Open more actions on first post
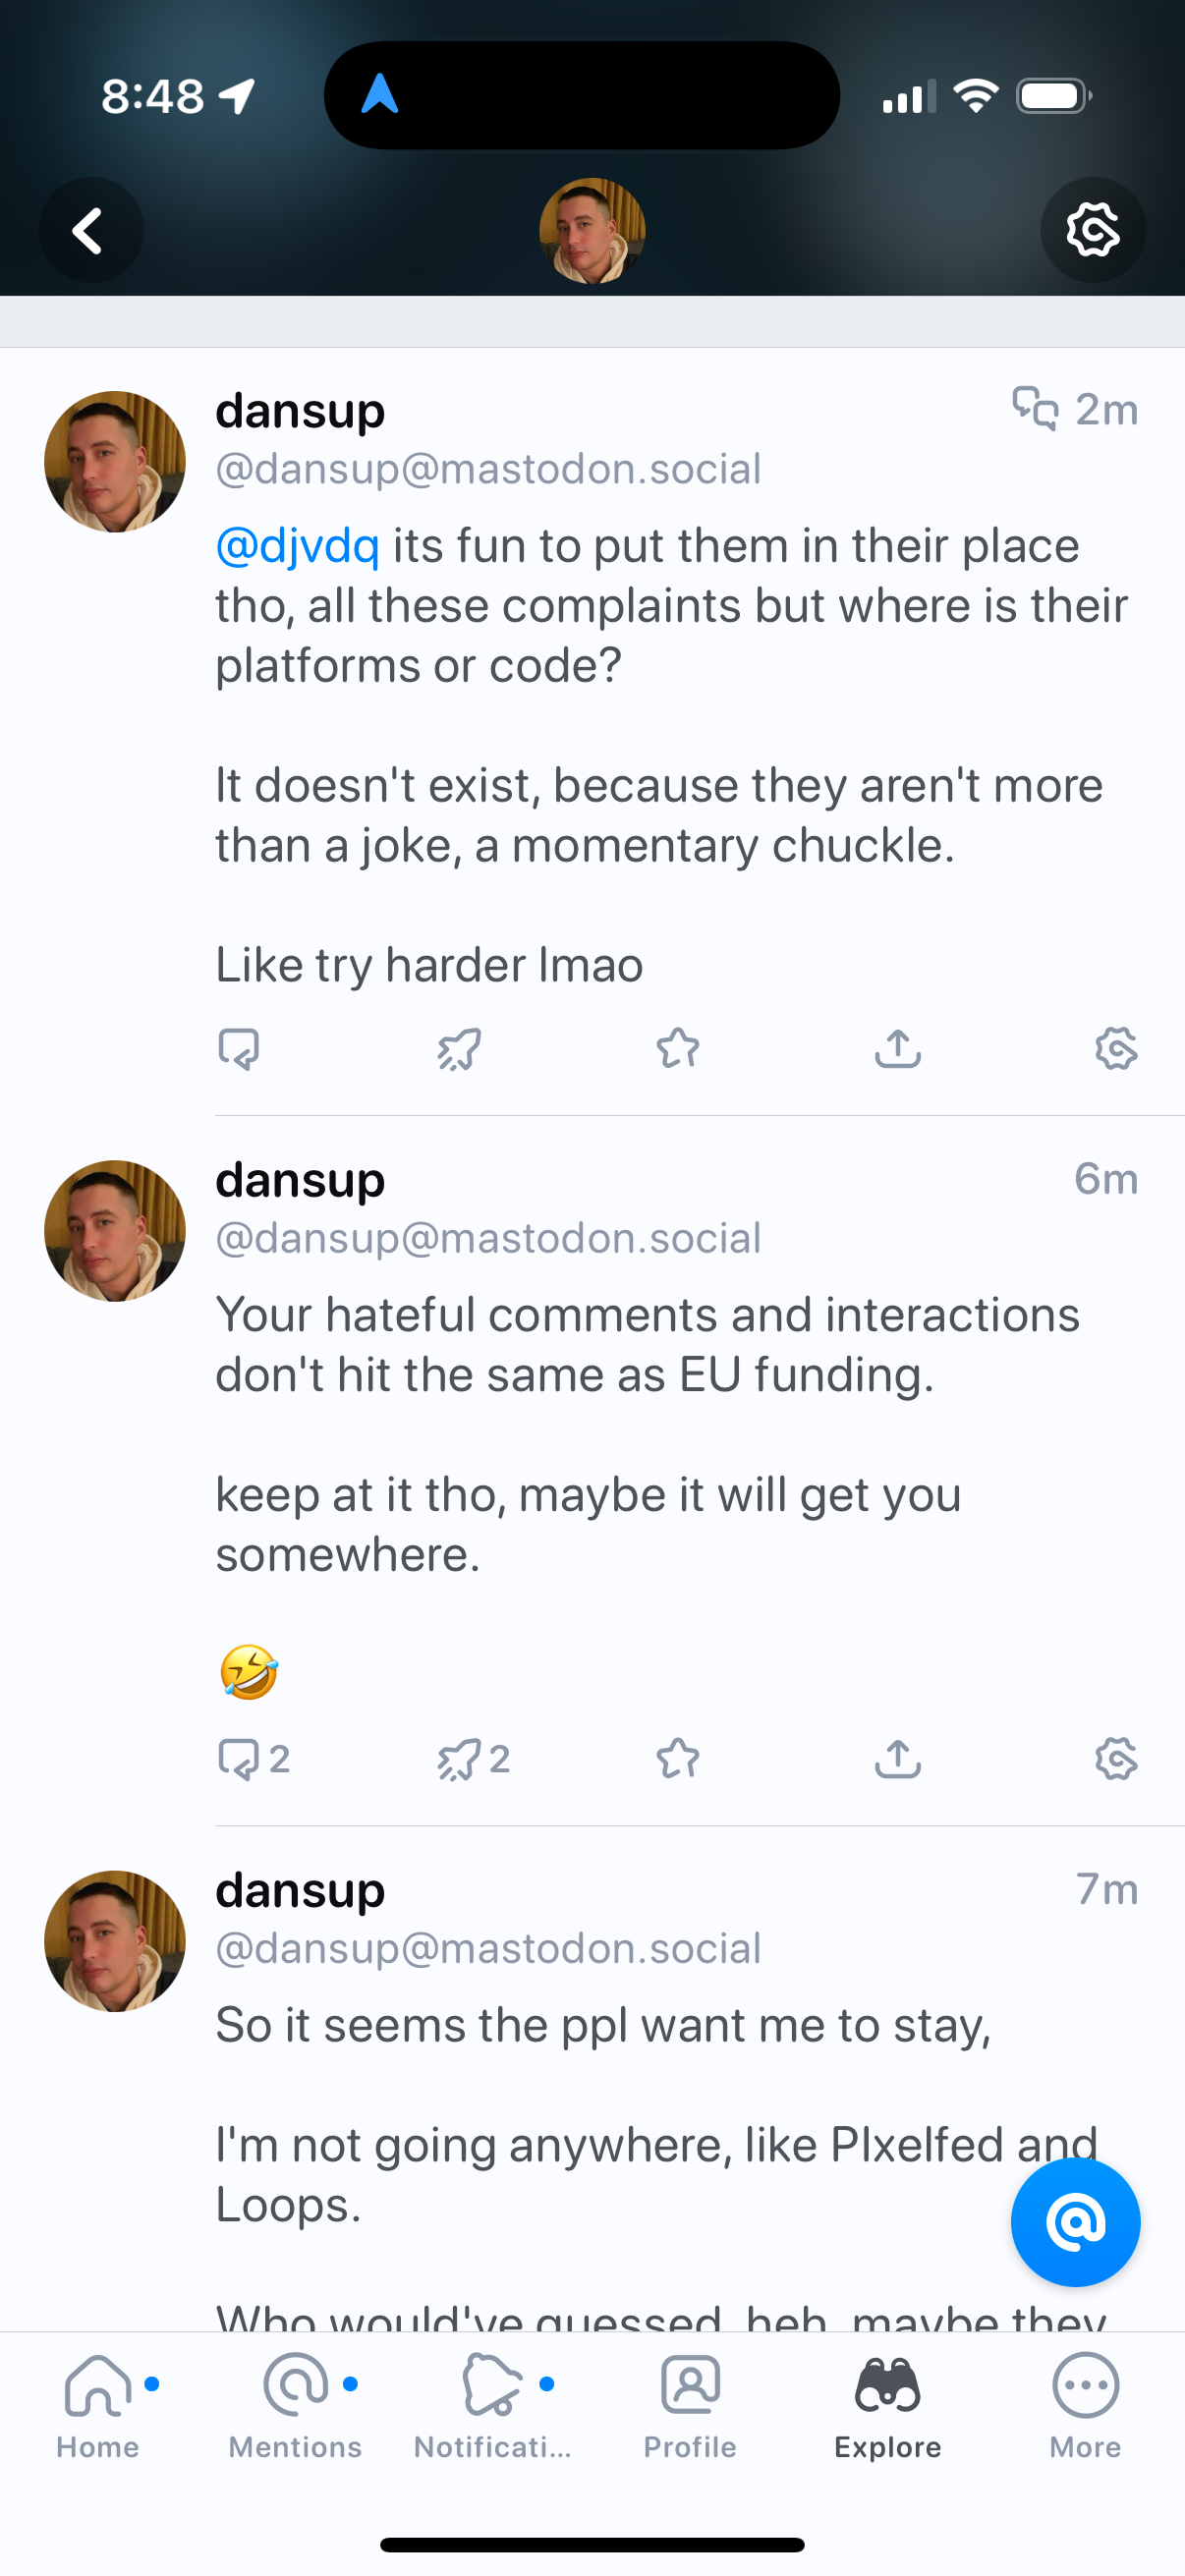1185x2576 pixels. (1115, 1049)
